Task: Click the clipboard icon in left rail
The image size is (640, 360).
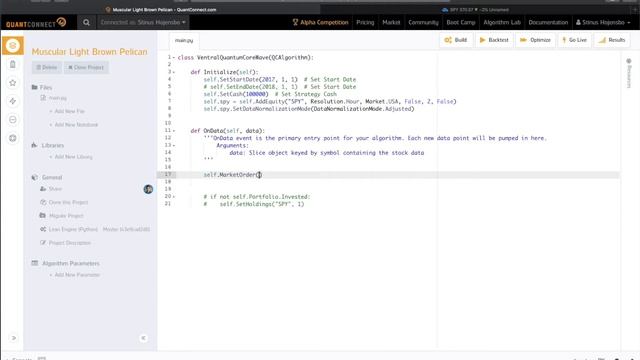Action: tap(13, 64)
